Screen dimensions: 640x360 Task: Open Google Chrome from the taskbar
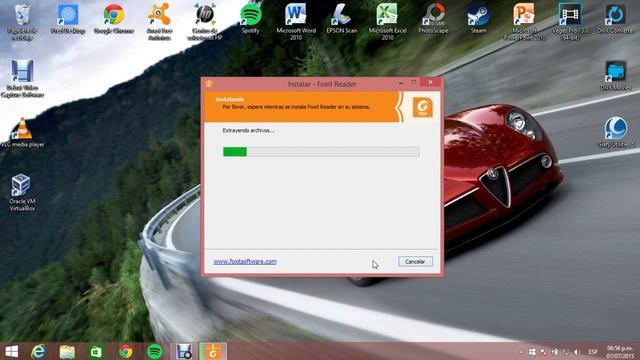[126, 351]
